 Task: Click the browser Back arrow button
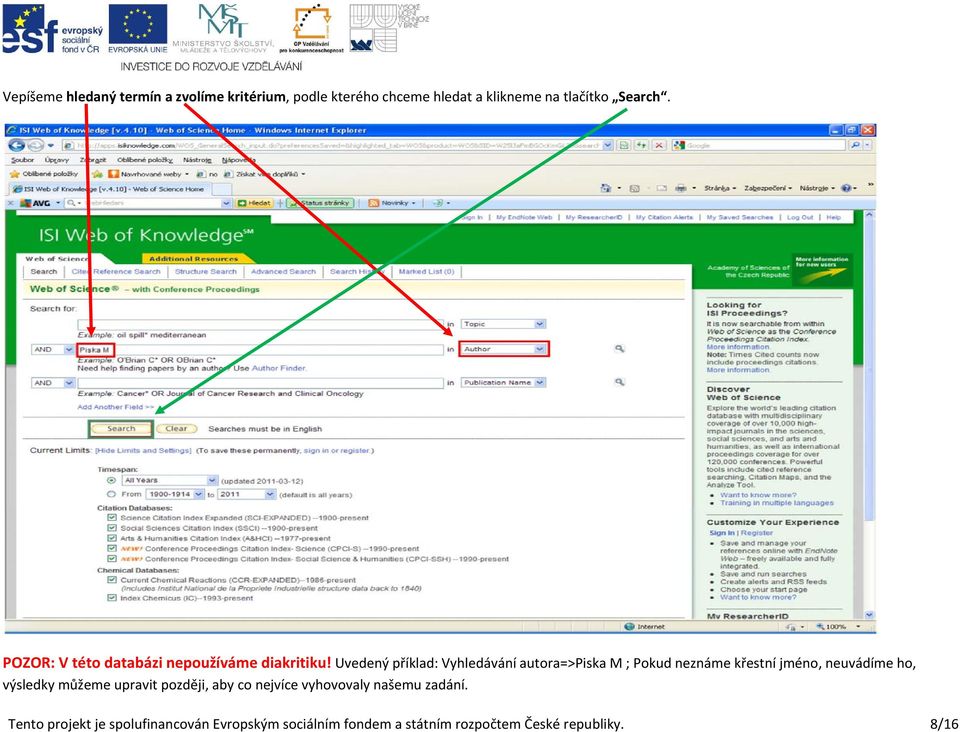pos(17,146)
